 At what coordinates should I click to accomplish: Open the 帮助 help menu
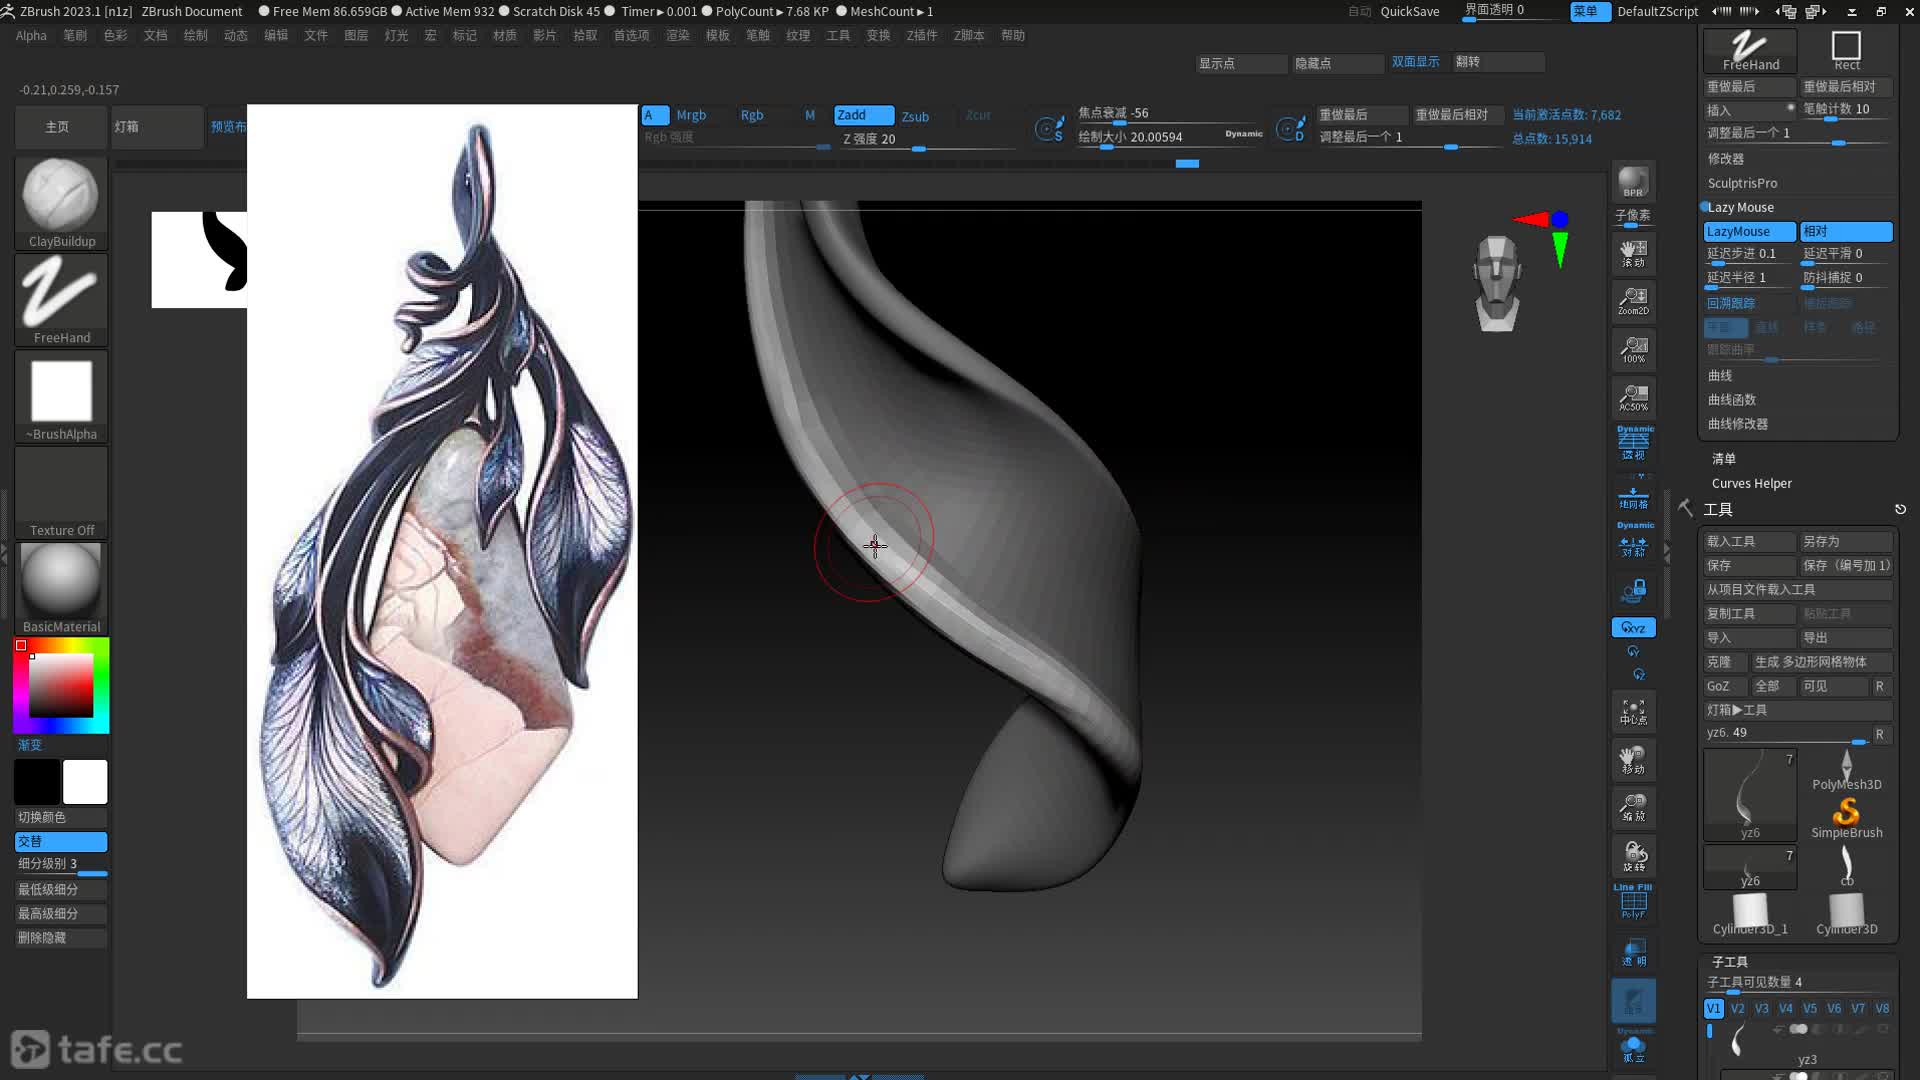click(1013, 35)
